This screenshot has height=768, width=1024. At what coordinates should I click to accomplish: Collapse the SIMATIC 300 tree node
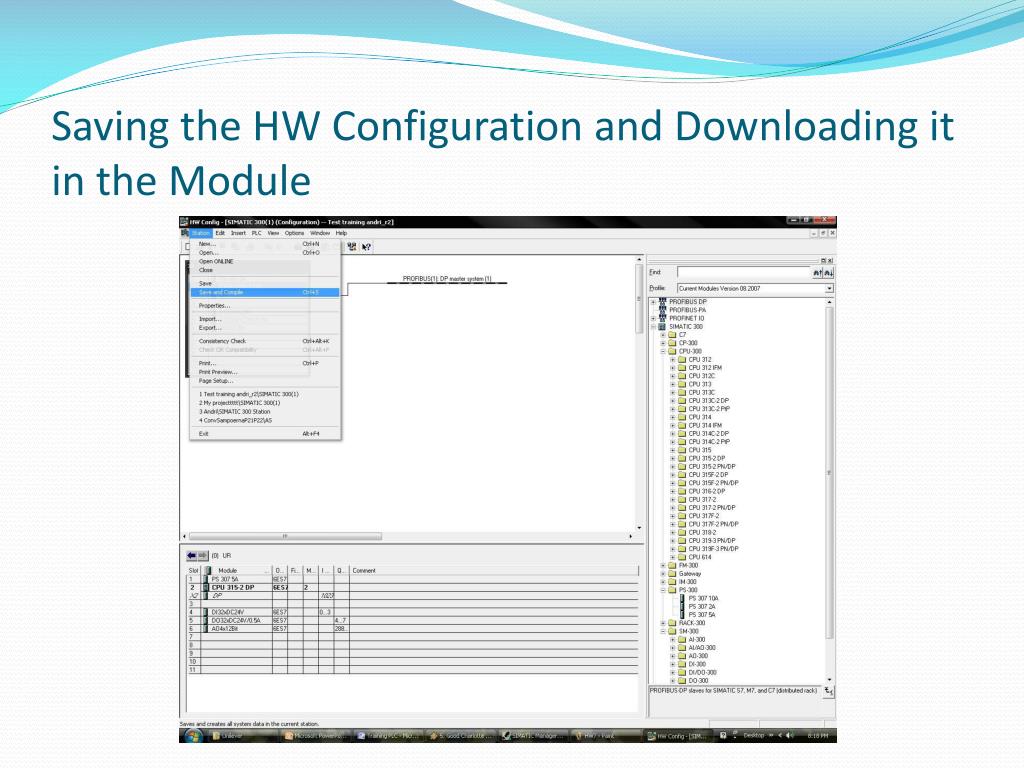(x=653, y=326)
